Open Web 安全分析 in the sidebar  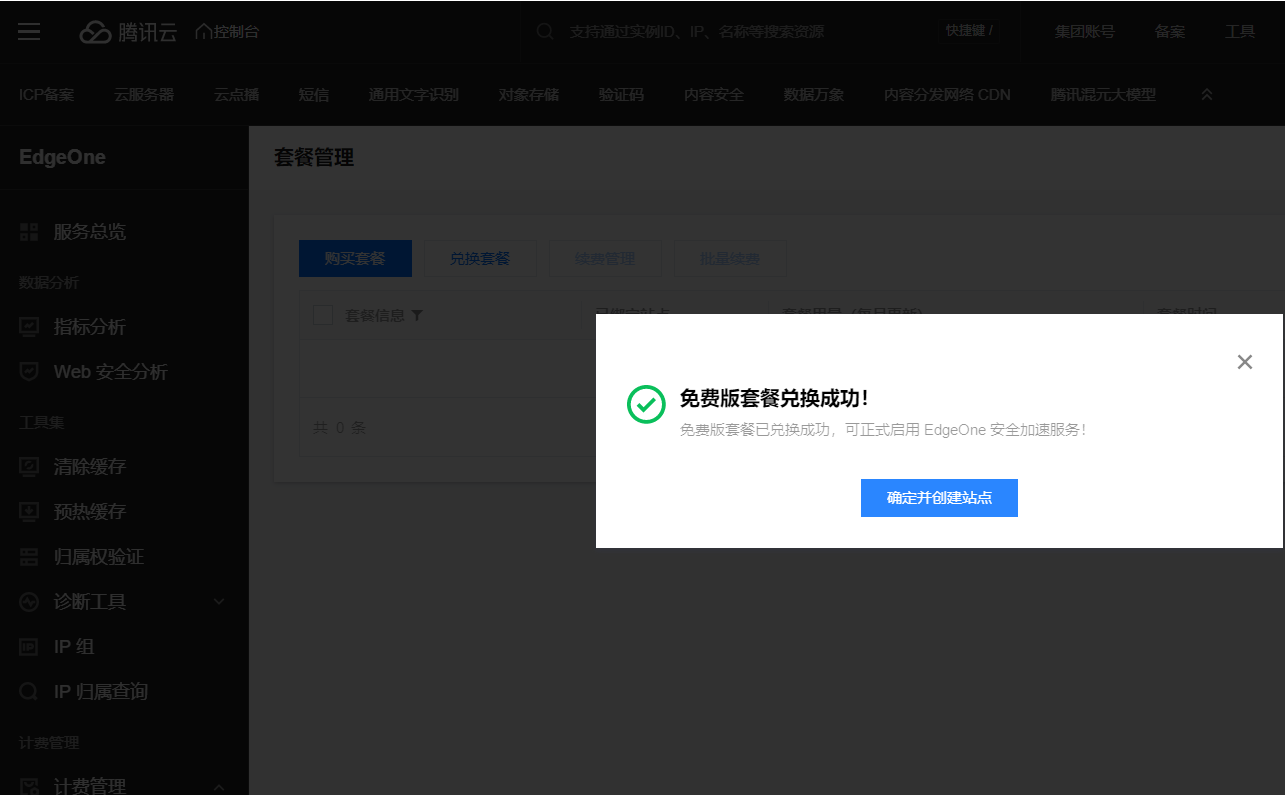pyautogui.click(x=111, y=372)
